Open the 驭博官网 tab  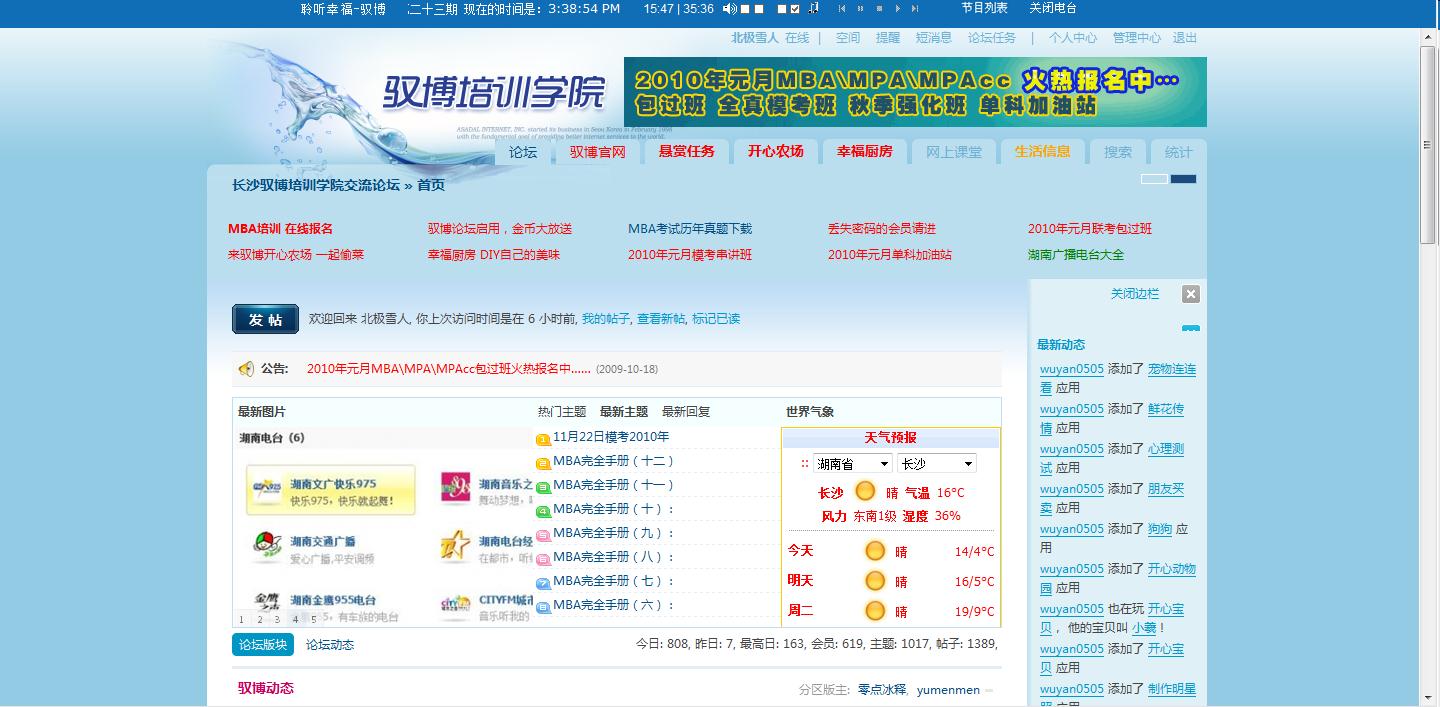tap(598, 152)
